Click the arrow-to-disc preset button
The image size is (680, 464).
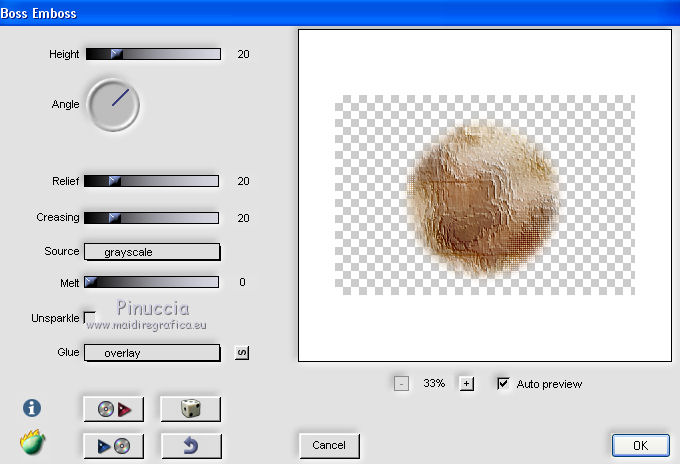point(114,446)
